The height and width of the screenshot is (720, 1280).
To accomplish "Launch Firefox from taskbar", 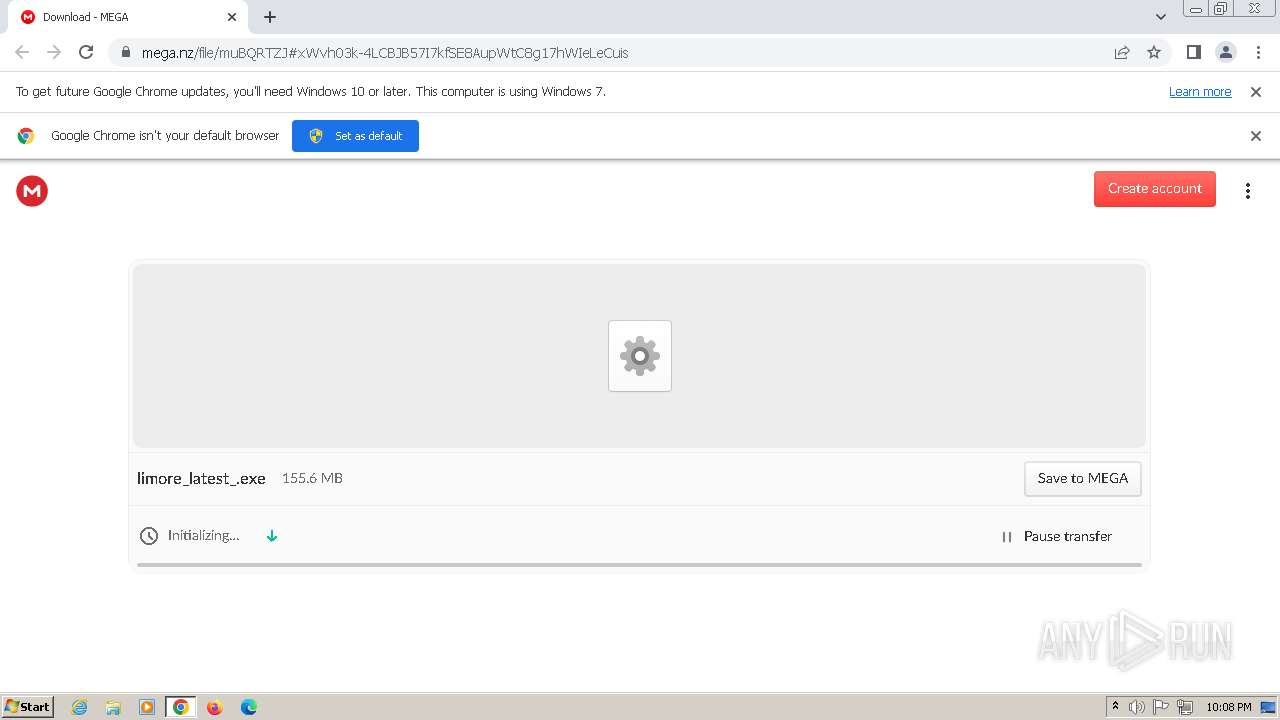I will 214,707.
